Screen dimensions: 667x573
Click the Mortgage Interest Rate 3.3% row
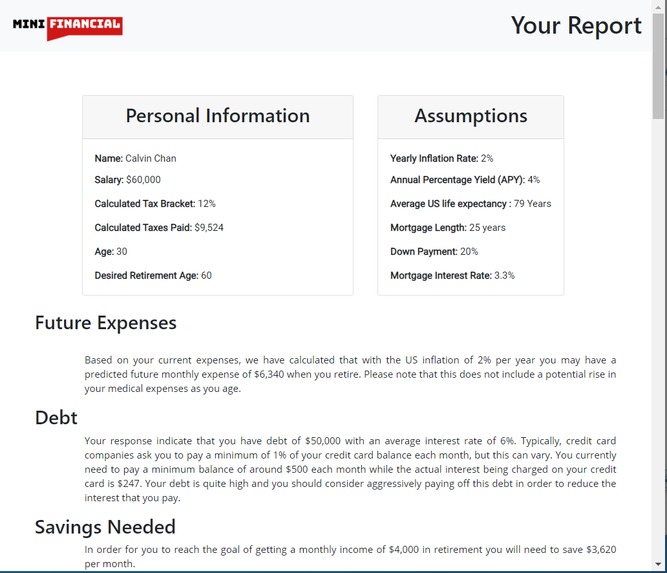(x=452, y=275)
